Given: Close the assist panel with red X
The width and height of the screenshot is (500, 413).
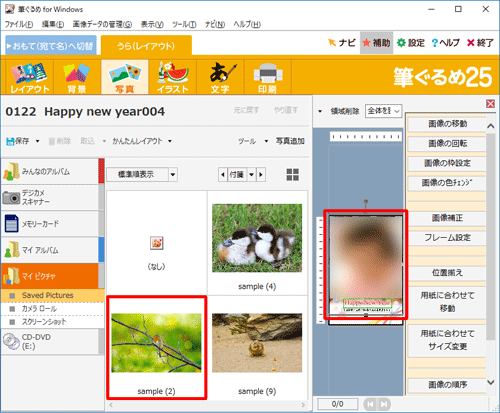Looking at the screenshot, I should [x=490, y=104].
